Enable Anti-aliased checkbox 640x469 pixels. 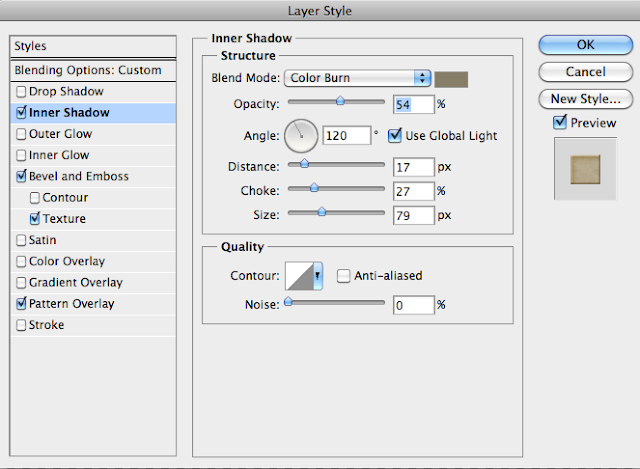tap(343, 276)
